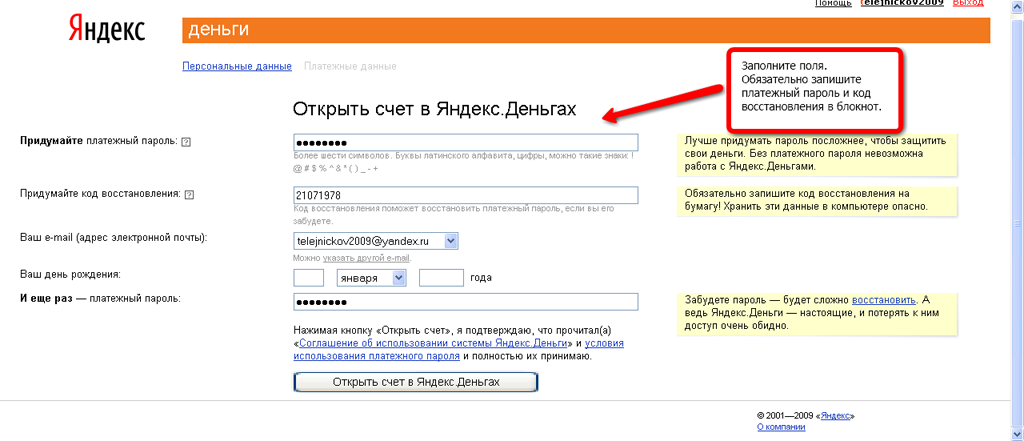Image resolution: width=1024 pixels, height=441 pixels.
Task: Open the birth month dropdown showing января
Action: 372,278
